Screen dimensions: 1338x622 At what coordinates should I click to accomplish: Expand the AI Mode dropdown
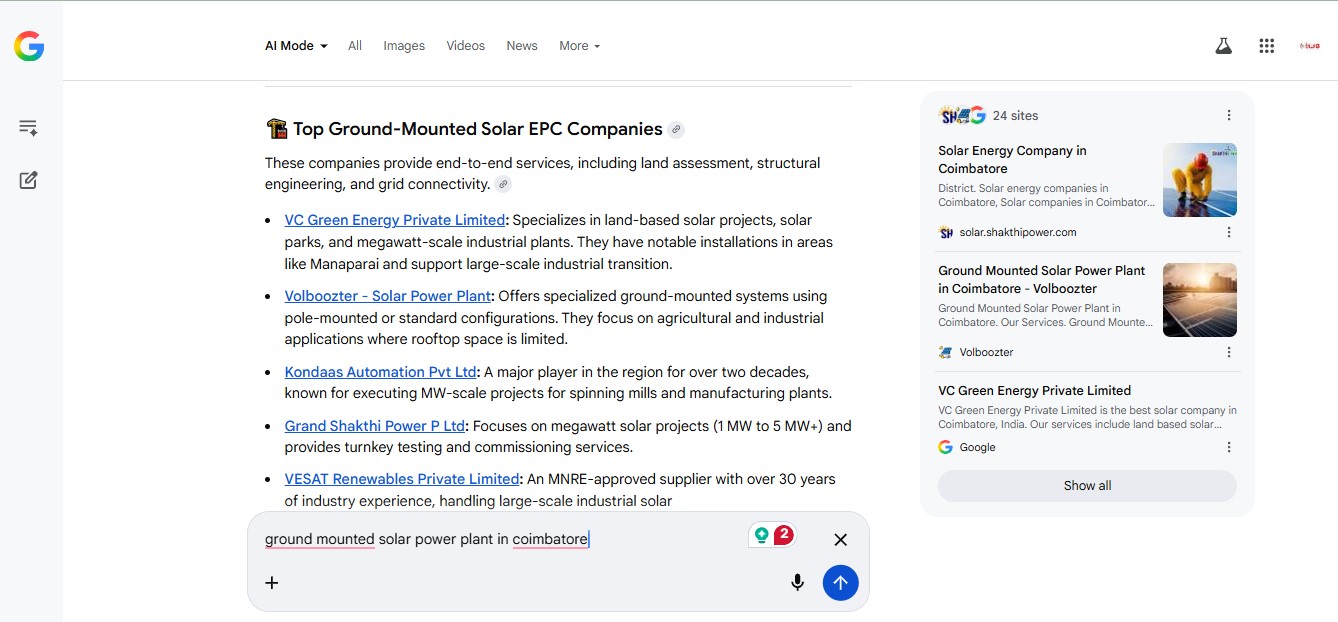point(296,46)
